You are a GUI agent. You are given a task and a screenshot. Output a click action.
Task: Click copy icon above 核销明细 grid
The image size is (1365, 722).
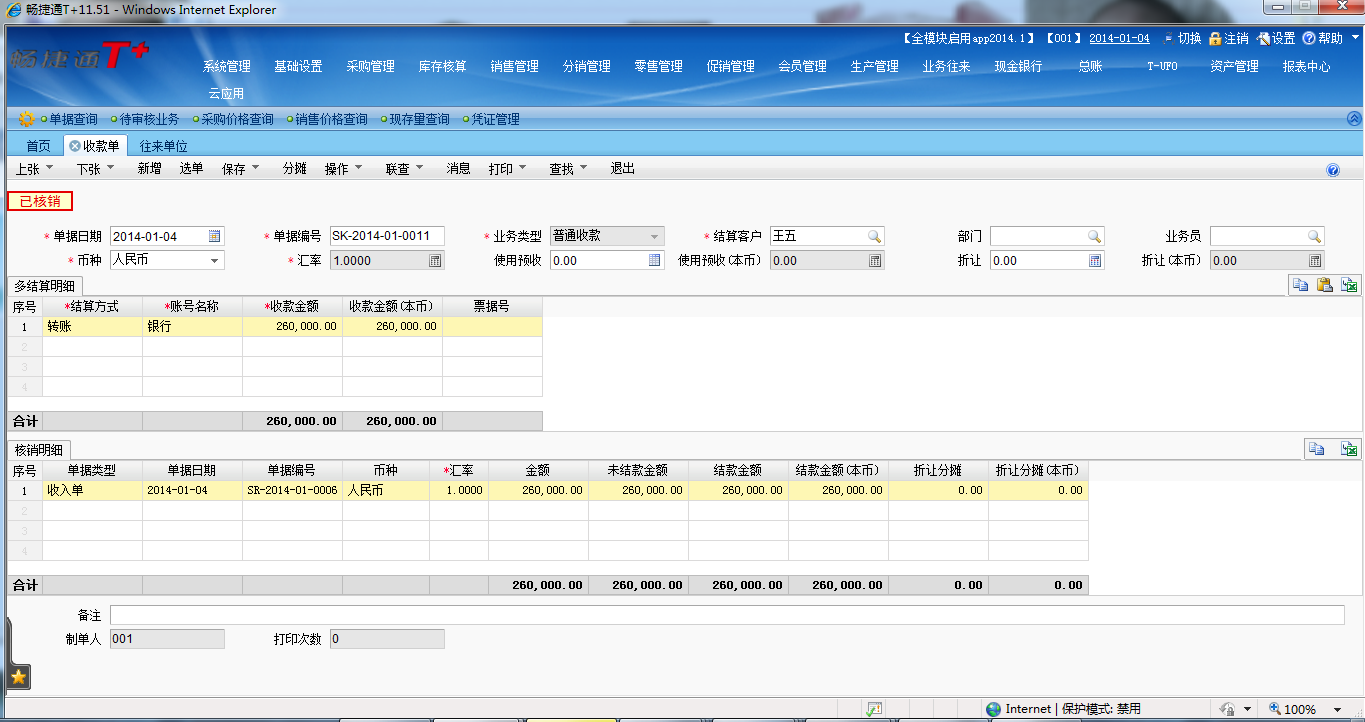pos(1317,449)
